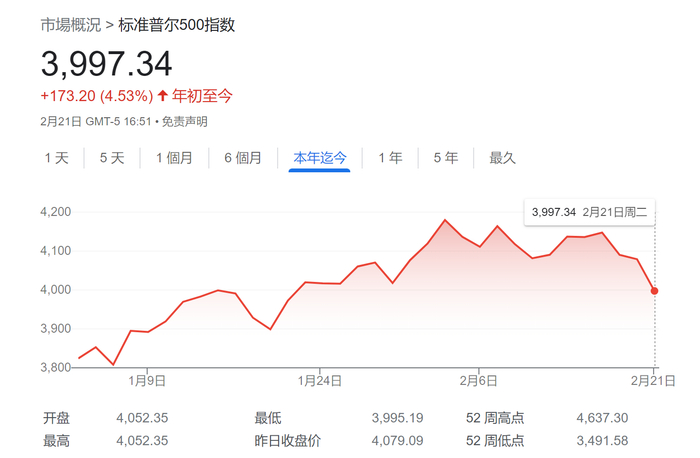The height and width of the screenshot is (458, 700).
Task: Click the 4,000 y-axis label
Action: [x=56, y=290]
